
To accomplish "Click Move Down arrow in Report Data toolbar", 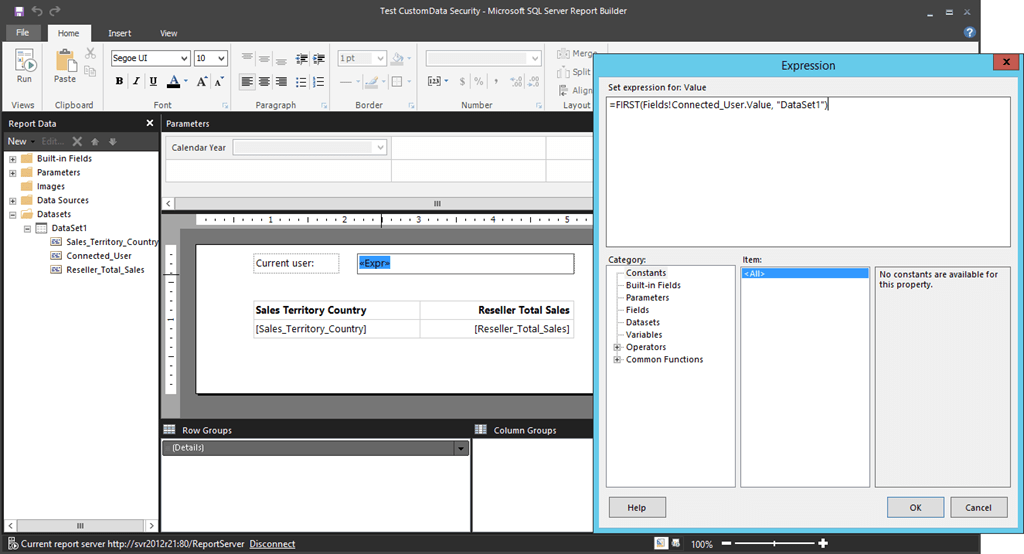I will pyautogui.click(x=112, y=141).
